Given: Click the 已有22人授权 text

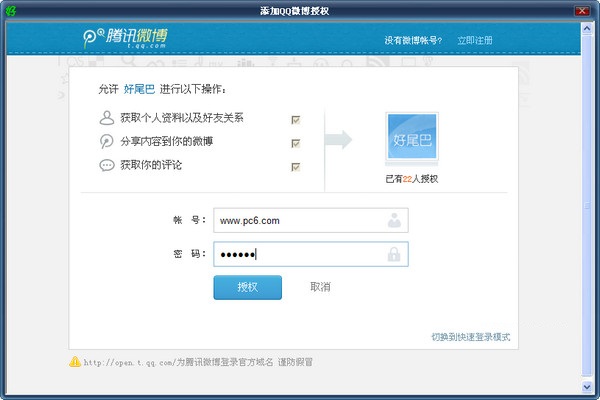Looking at the screenshot, I should click(x=412, y=179).
